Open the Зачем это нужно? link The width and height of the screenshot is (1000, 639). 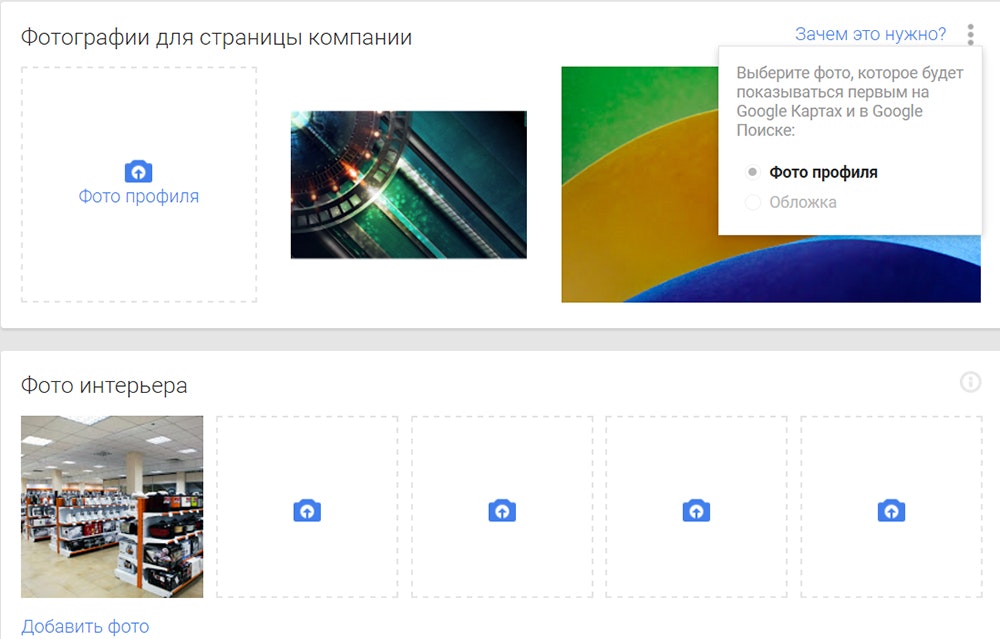point(870,35)
